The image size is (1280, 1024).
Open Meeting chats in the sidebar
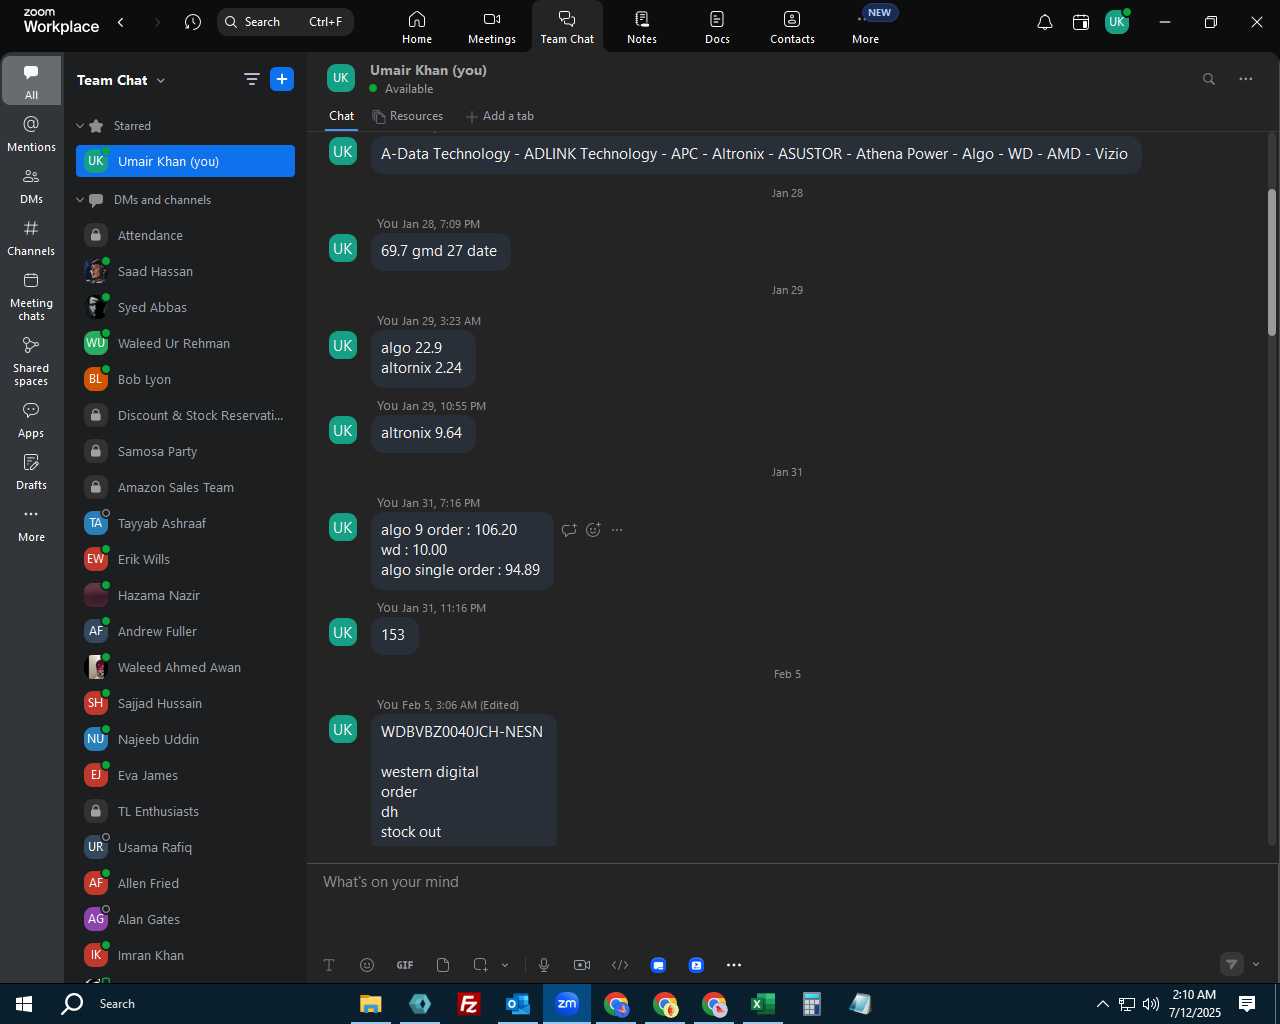pos(31,296)
